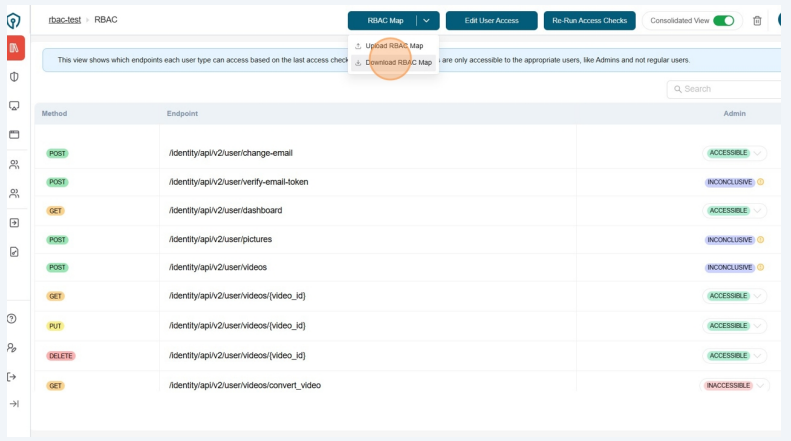The height and width of the screenshot is (441, 791).
Task: Expand sidebar using the arrow-to-bar icon
Action: pos(14,404)
